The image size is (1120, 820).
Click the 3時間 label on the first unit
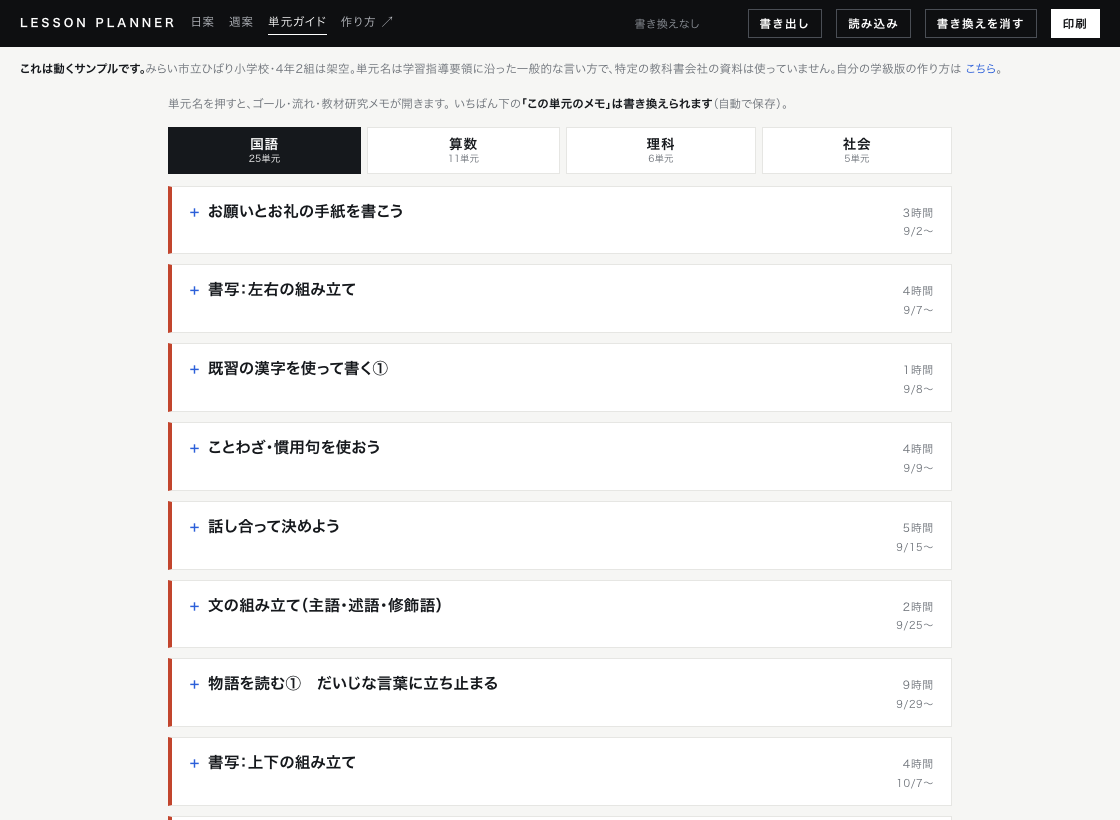[x=918, y=213]
